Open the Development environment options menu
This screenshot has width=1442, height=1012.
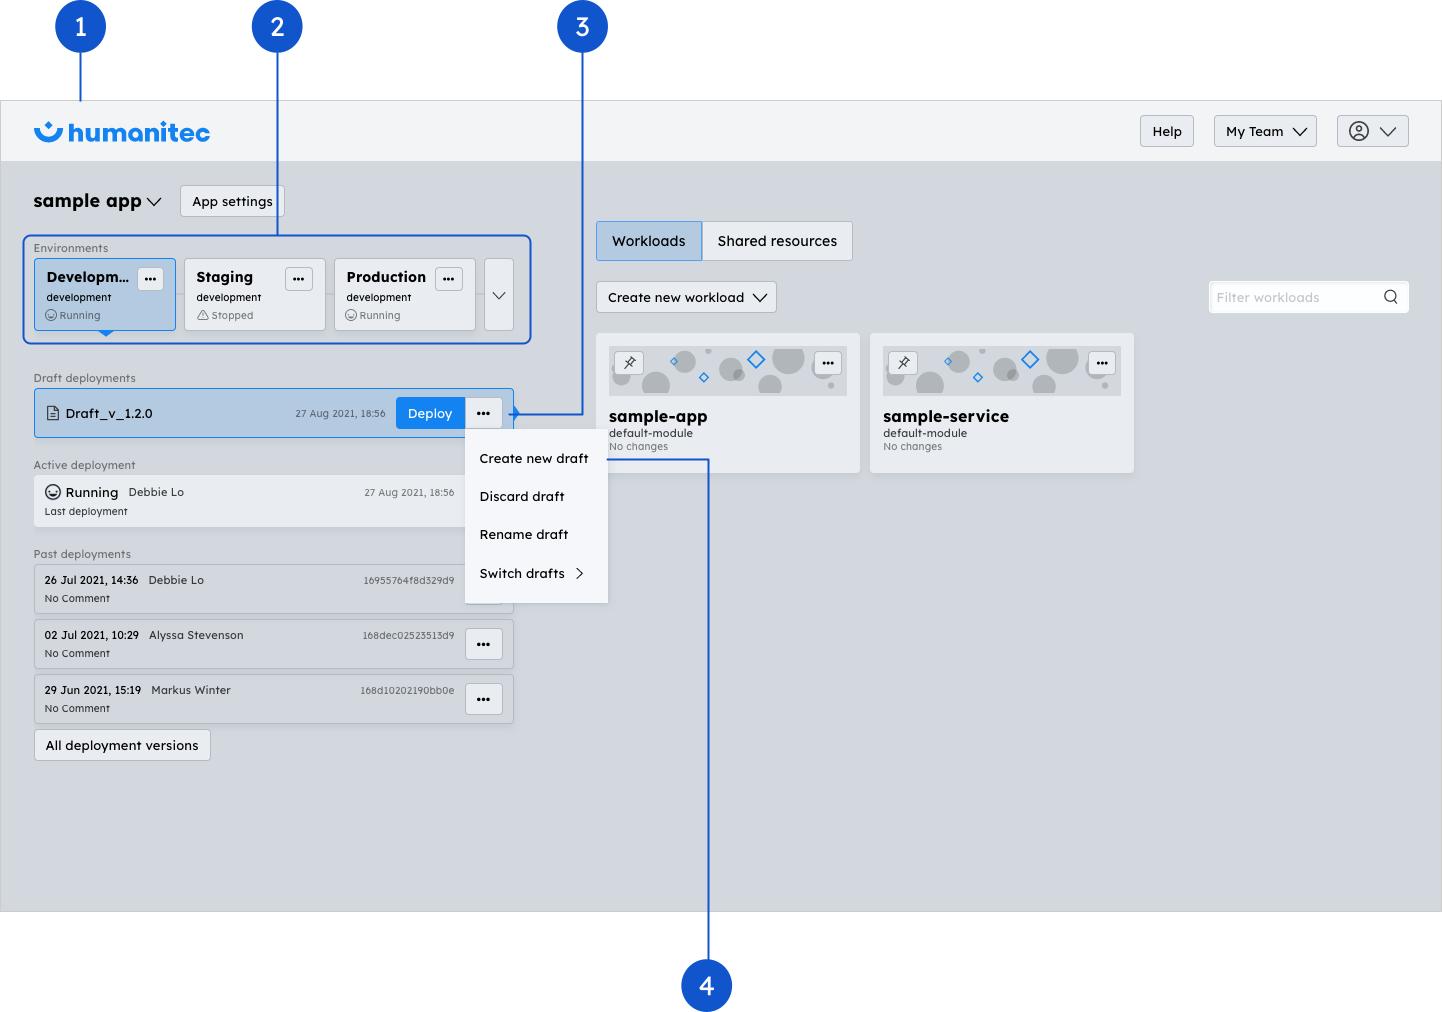tap(150, 279)
